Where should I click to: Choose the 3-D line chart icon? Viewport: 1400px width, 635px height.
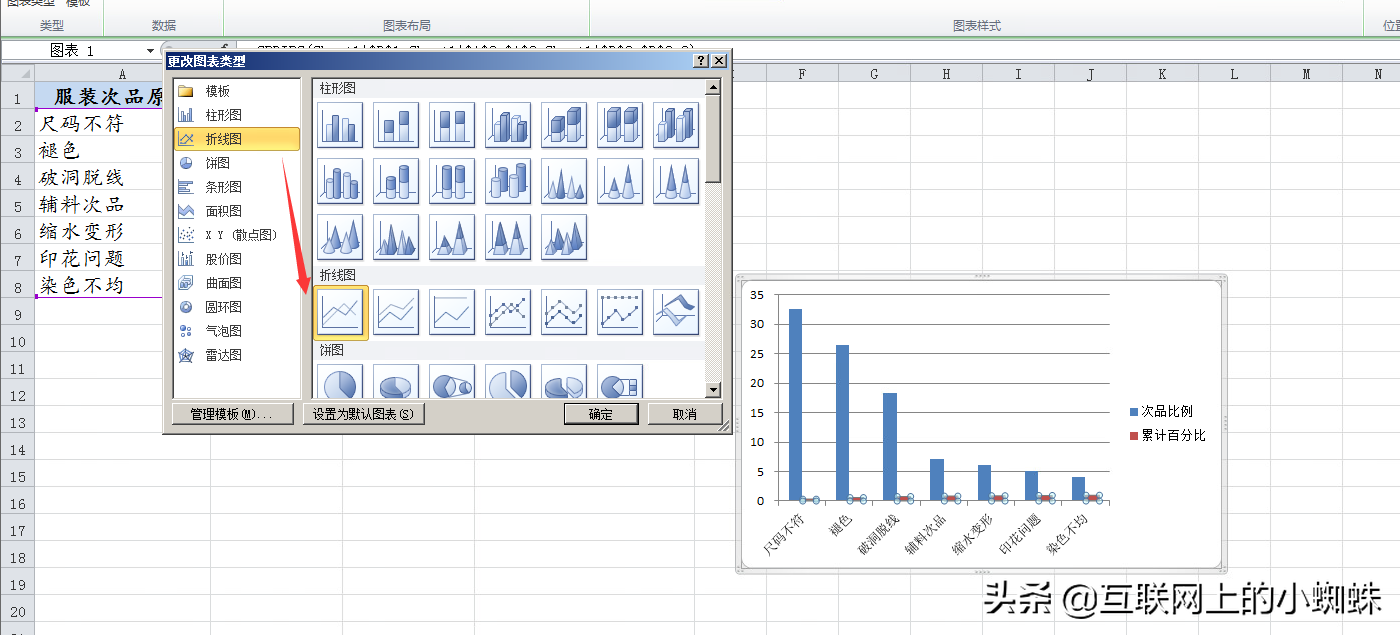point(676,312)
